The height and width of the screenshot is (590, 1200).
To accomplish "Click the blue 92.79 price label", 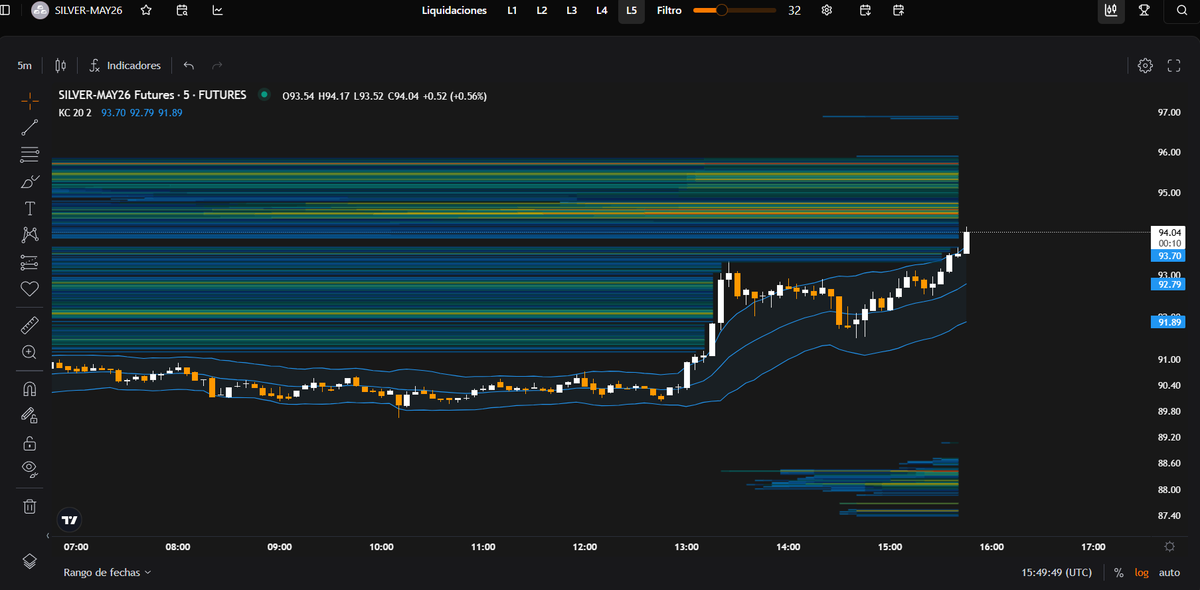I will tap(1168, 285).
